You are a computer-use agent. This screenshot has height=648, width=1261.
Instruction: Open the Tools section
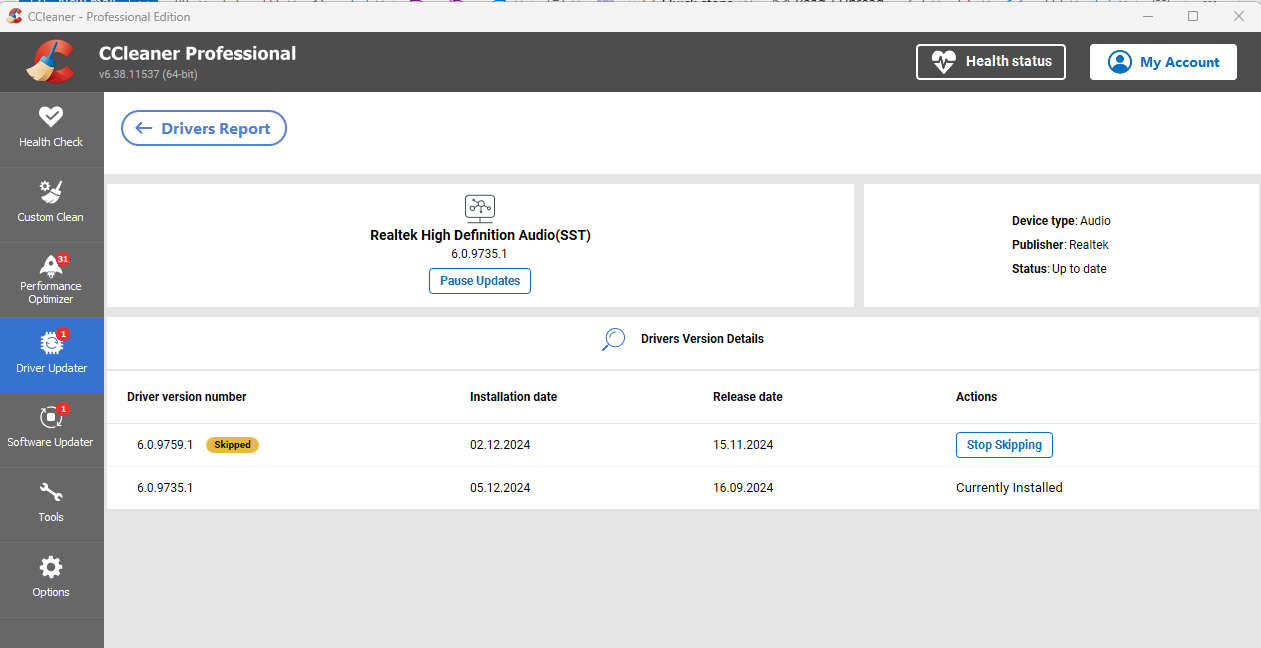tap(51, 505)
